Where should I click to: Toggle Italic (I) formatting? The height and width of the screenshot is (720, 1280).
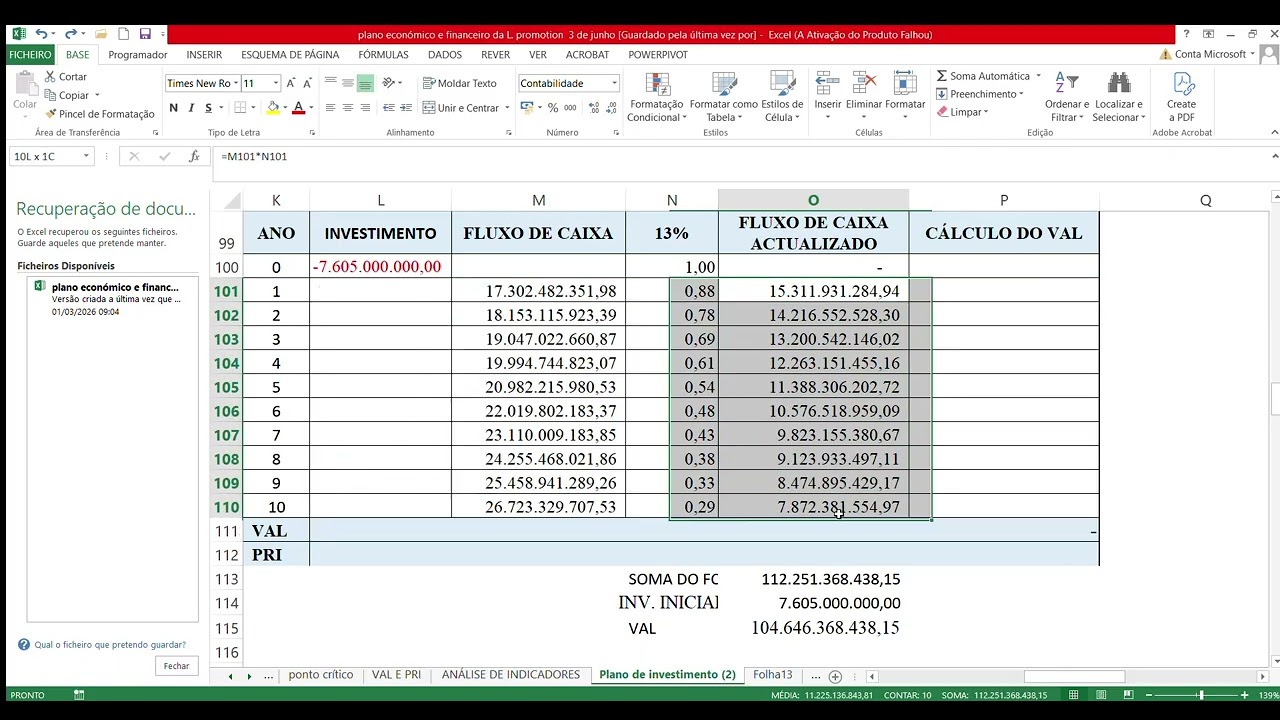tap(190, 108)
